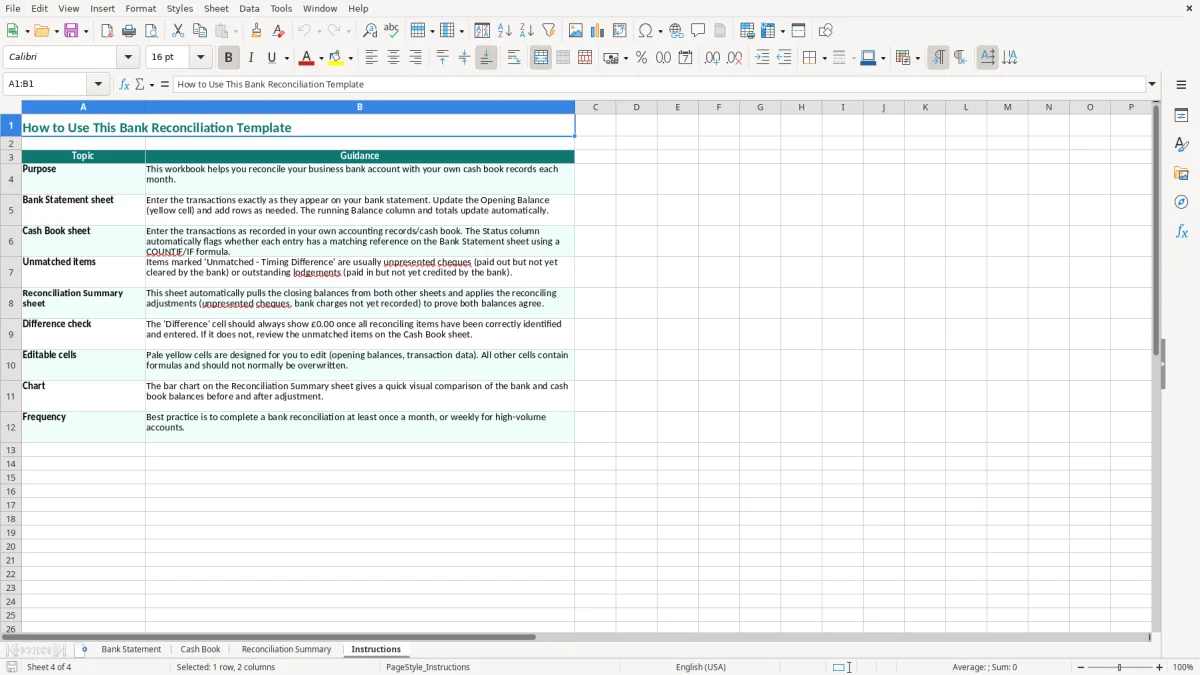Screen dimensions: 1200x675
Task: Open the Data menu
Action: pos(249,8)
